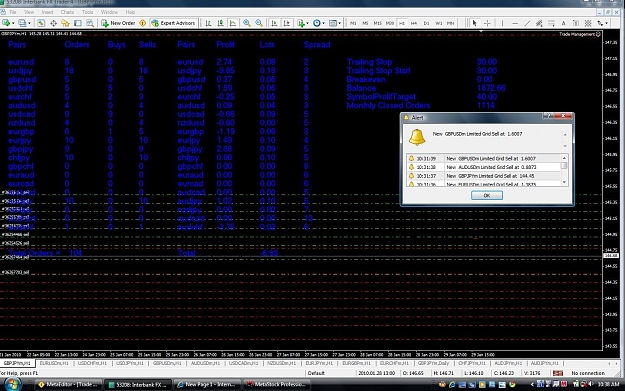Expand the Profiles dropdown arrow
Screen dimensions: 625x391
[29, 23]
